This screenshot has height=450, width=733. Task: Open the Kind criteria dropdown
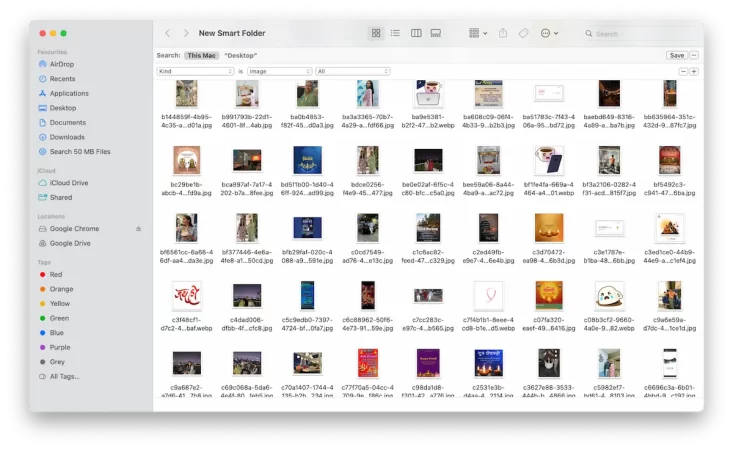click(x=195, y=71)
